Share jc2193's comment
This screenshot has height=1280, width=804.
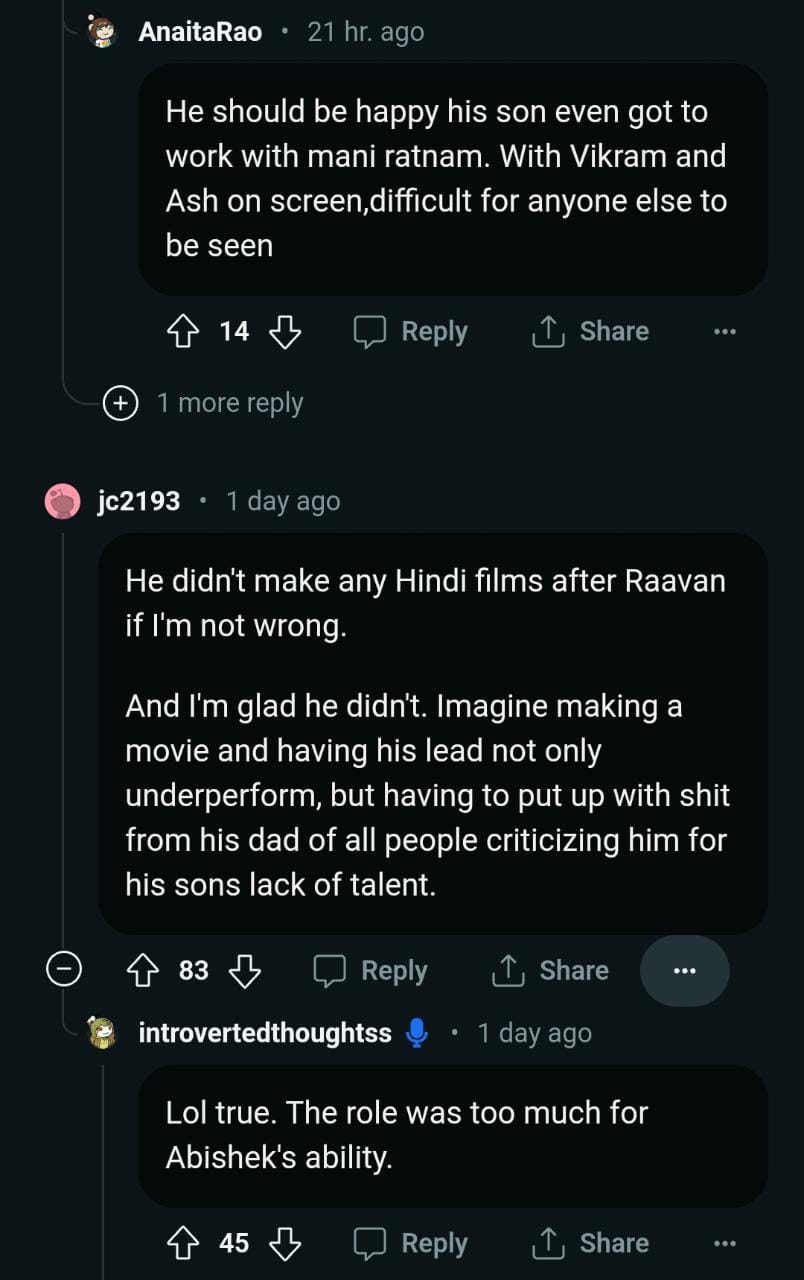coord(551,970)
